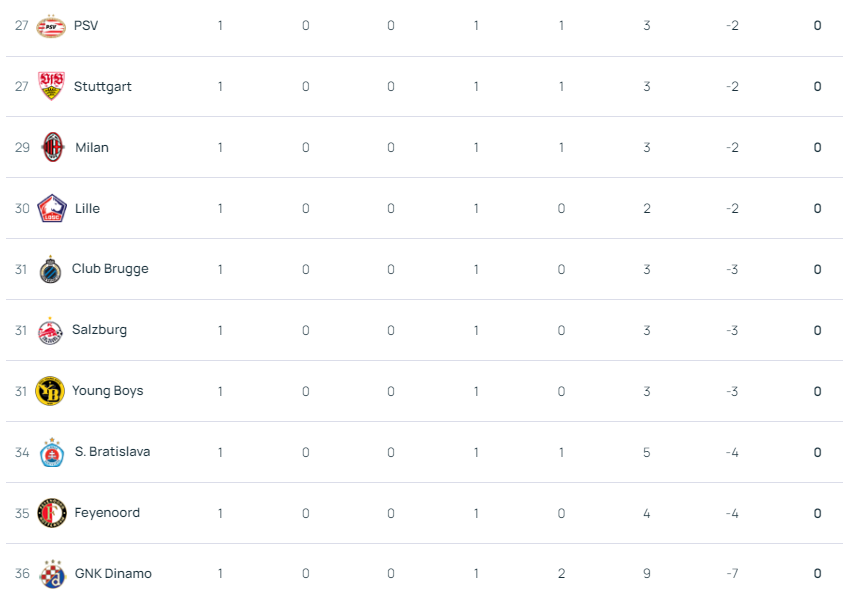Image resolution: width=843 pixels, height=601 pixels.
Task: Open the Feyenoord team name
Action: 107,513
